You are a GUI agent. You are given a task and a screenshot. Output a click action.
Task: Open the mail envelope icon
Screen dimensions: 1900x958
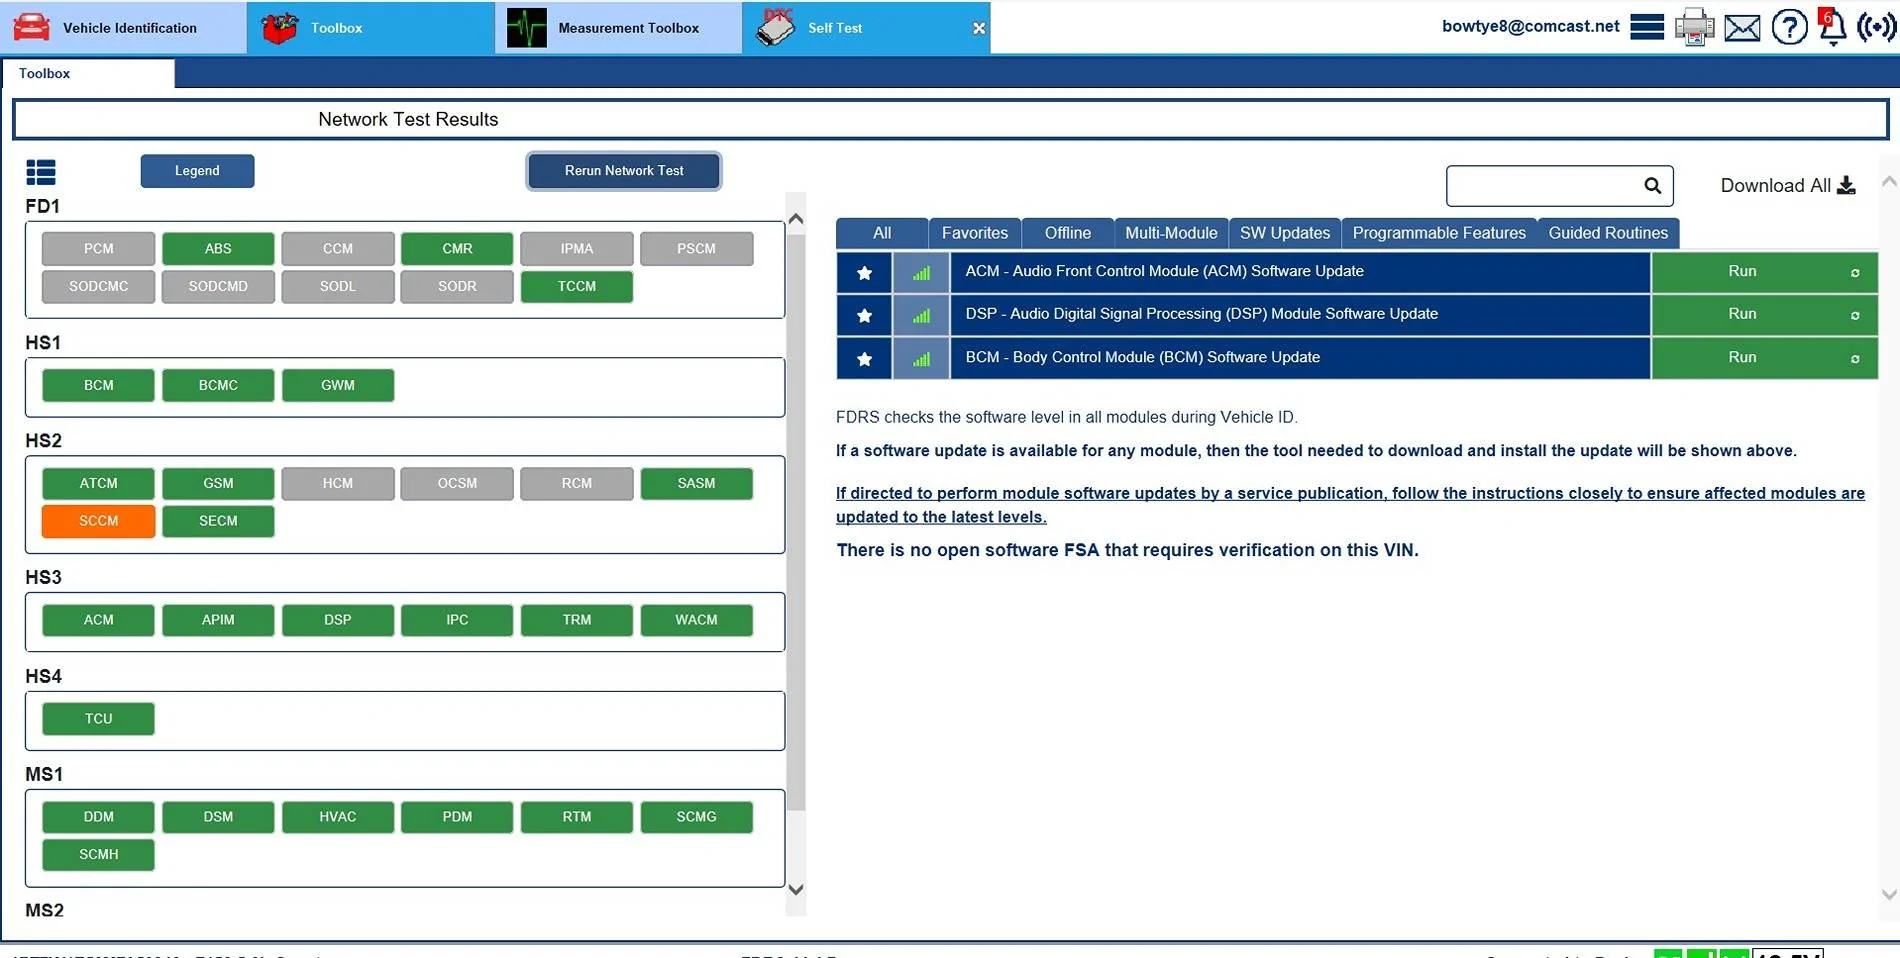click(x=1742, y=27)
